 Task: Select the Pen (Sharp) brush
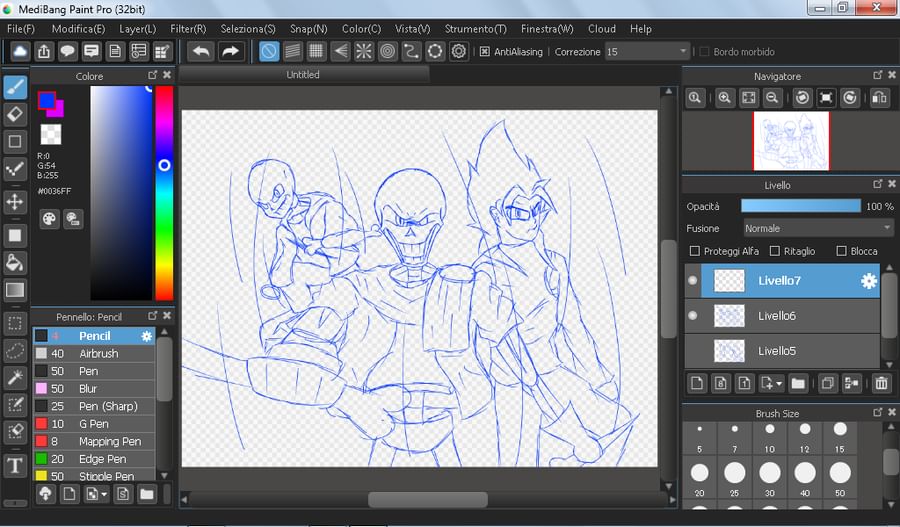(94, 406)
